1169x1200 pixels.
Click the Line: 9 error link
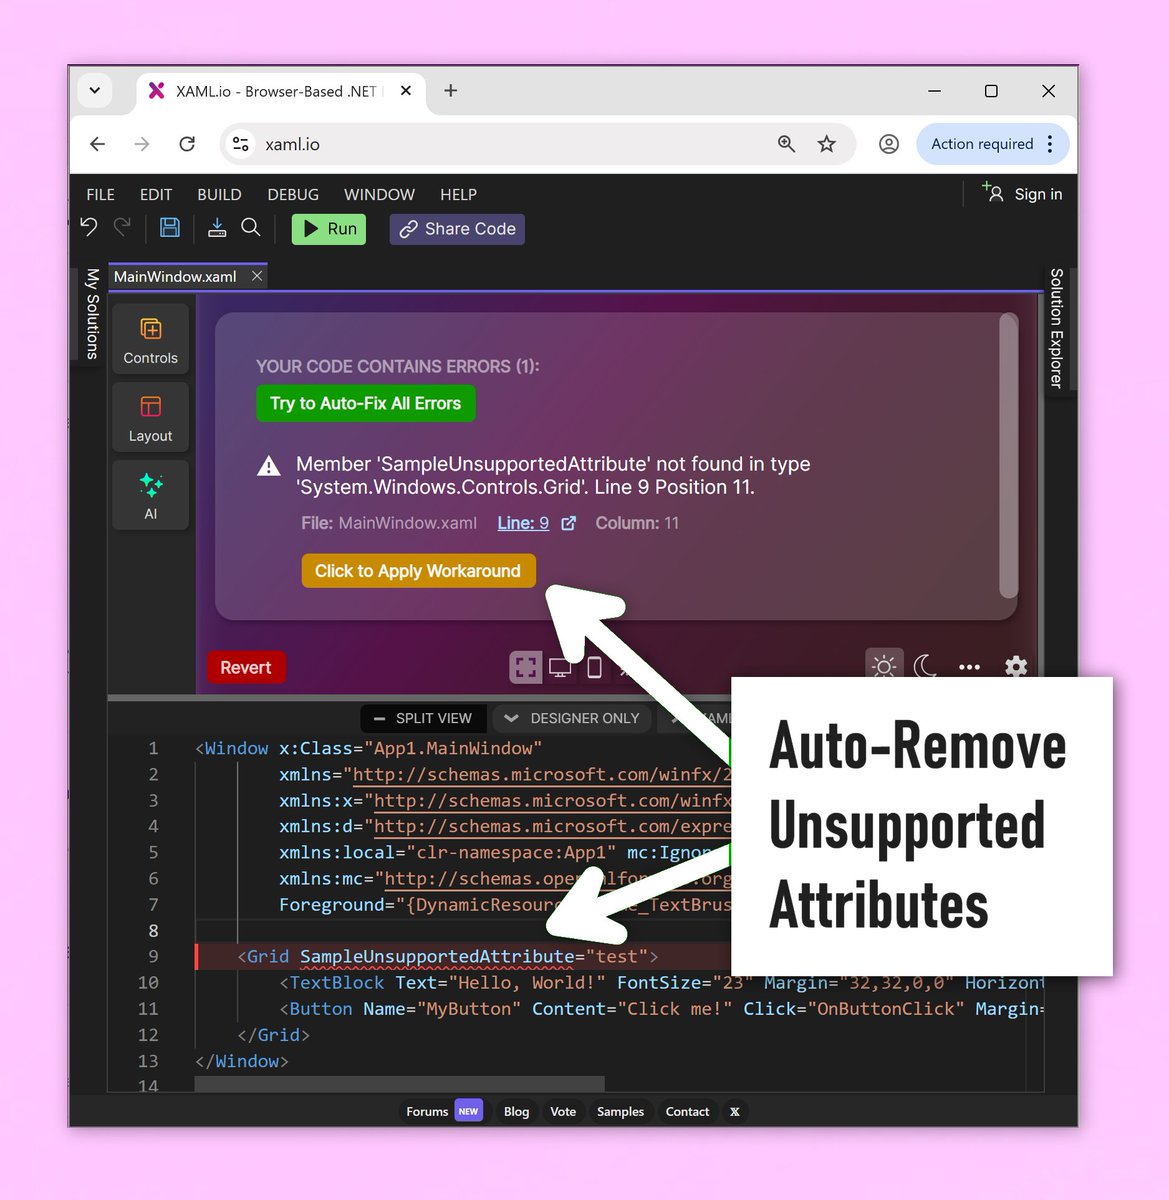(521, 522)
